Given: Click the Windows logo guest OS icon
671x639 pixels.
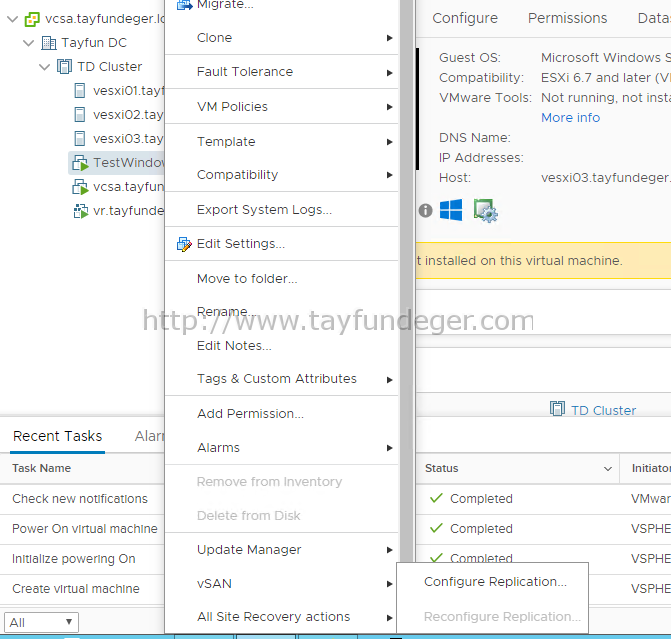Looking at the screenshot, I should pyautogui.click(x=451, y=210).
